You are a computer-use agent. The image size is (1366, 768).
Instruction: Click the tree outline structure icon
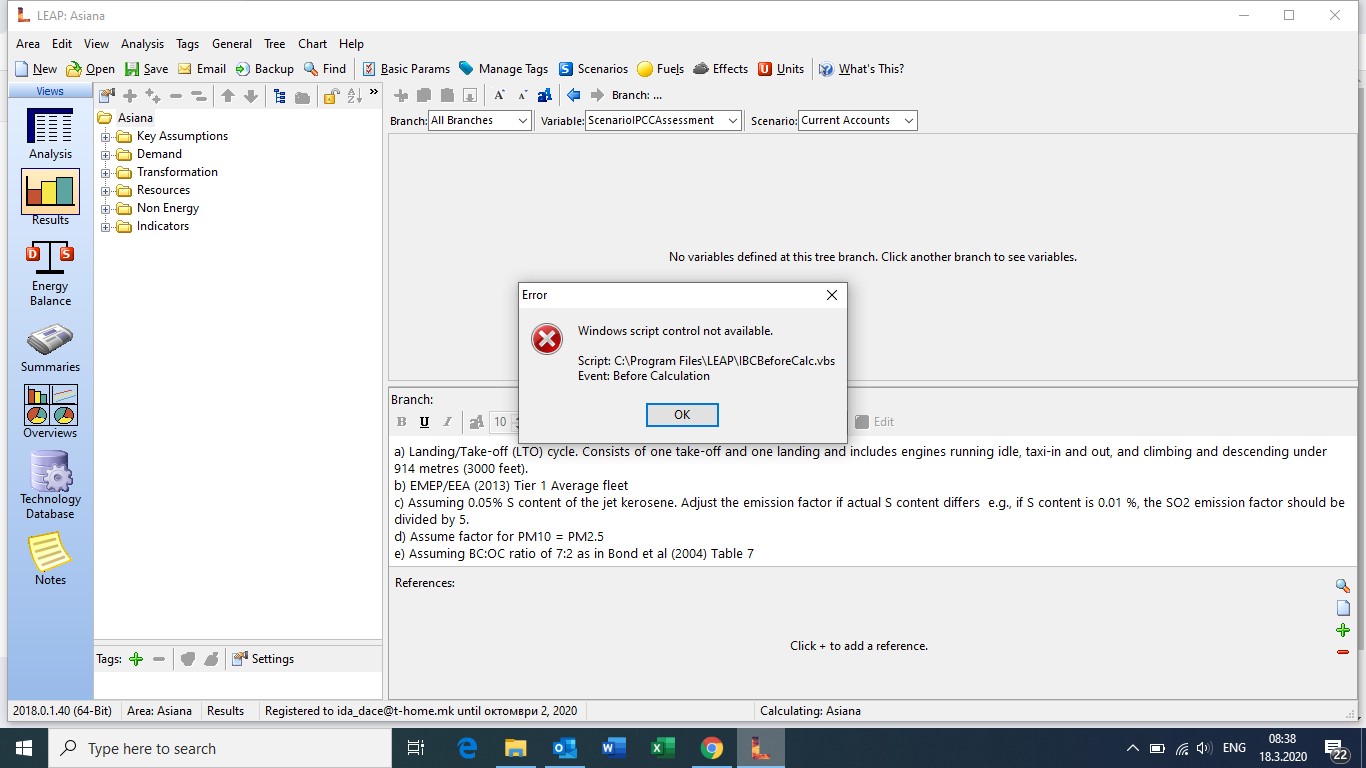point(279,96)
